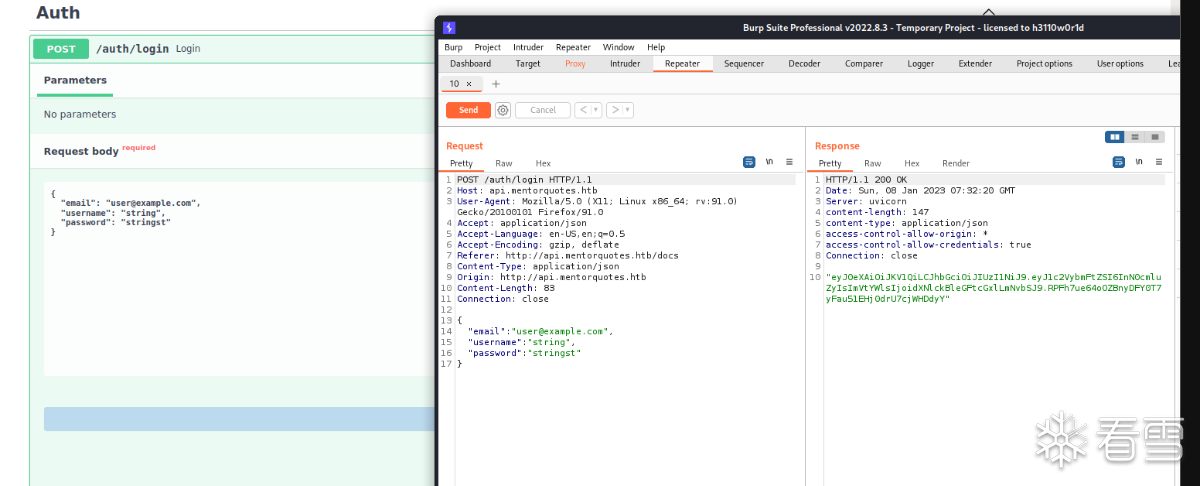
Task: Open the Repeater menu in menu bar
Action: click(x=573, y=47)
